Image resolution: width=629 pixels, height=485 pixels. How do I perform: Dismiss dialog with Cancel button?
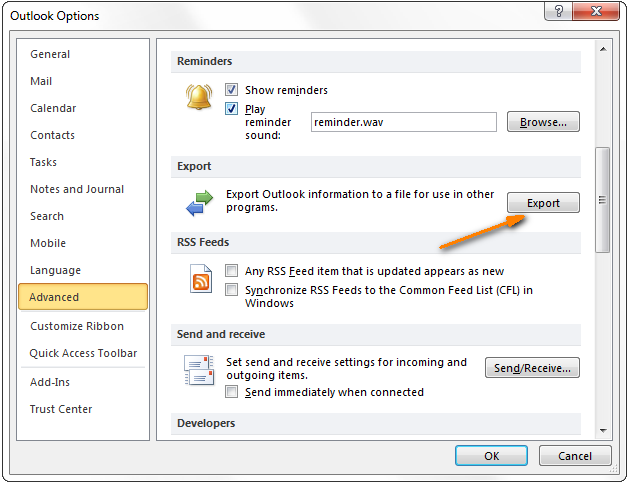tap(575, 456)
